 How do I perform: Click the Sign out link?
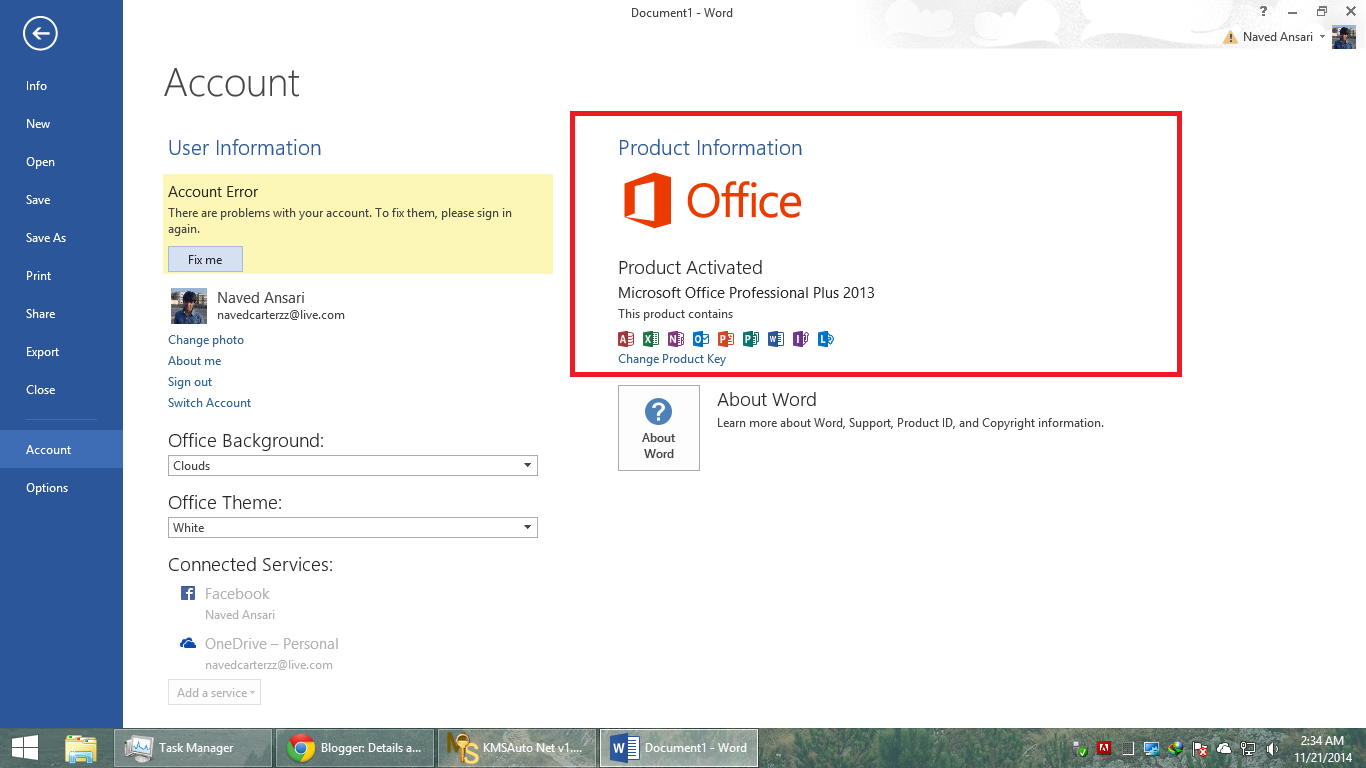coord(190,382)
